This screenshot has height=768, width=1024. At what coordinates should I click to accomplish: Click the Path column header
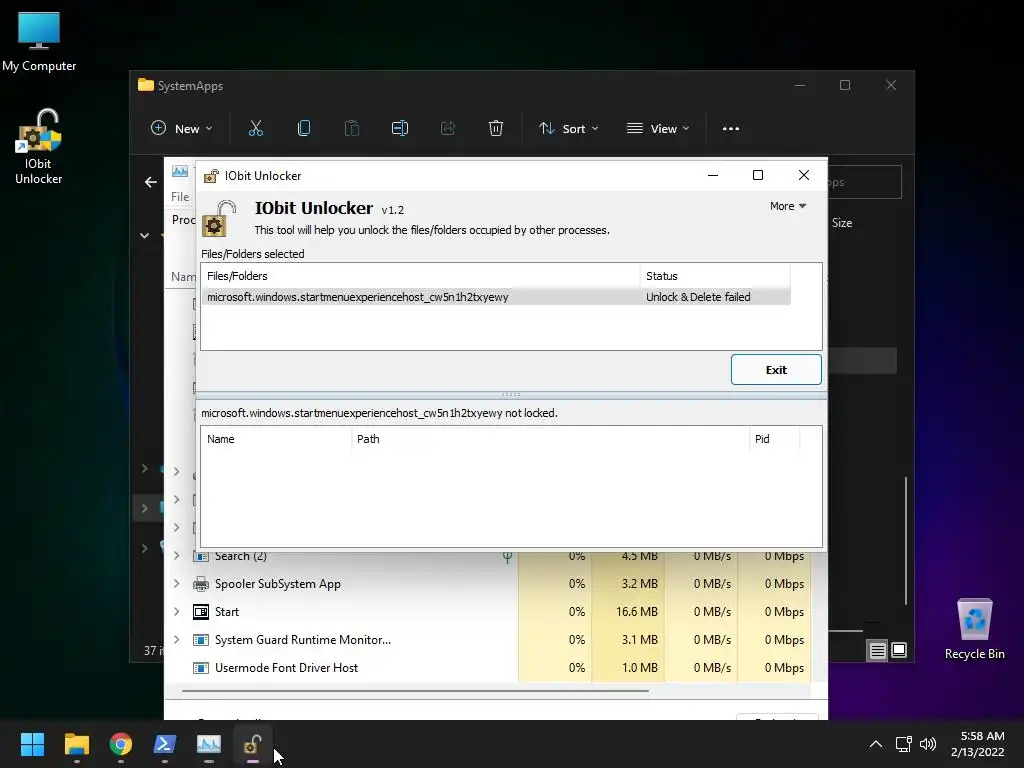(550, 440)
